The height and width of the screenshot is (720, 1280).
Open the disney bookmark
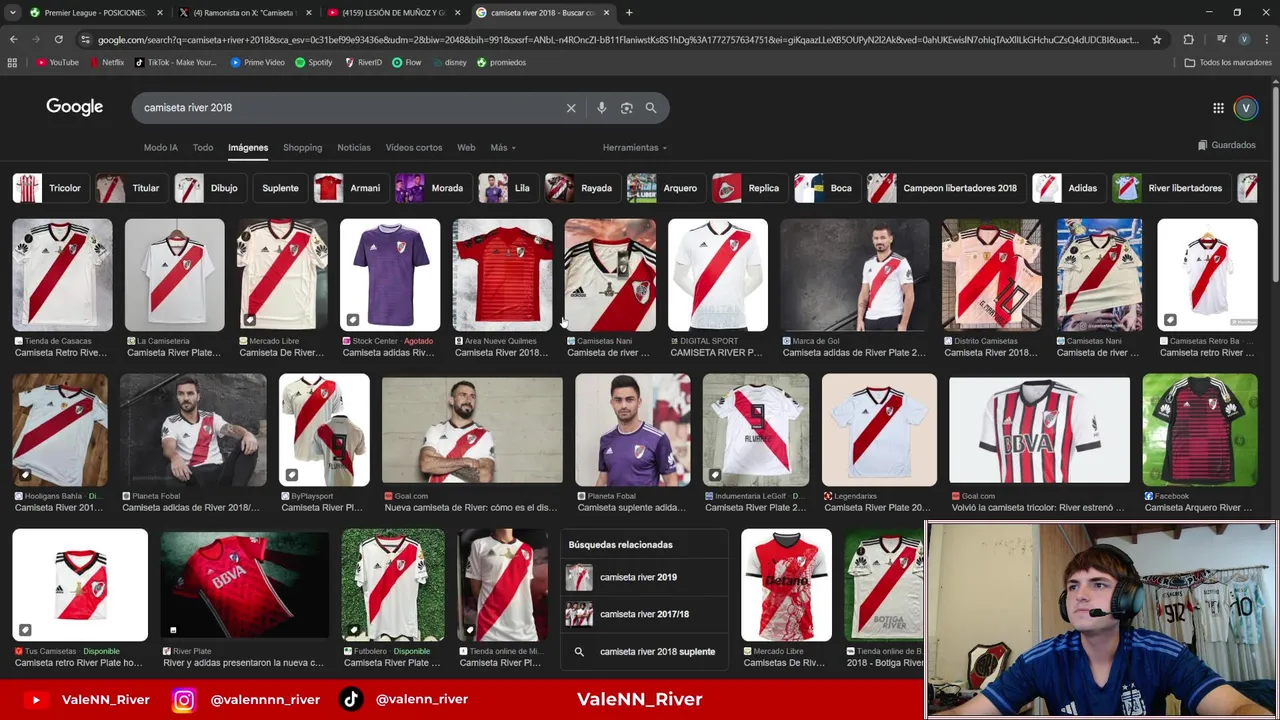(x=449, y=62)
